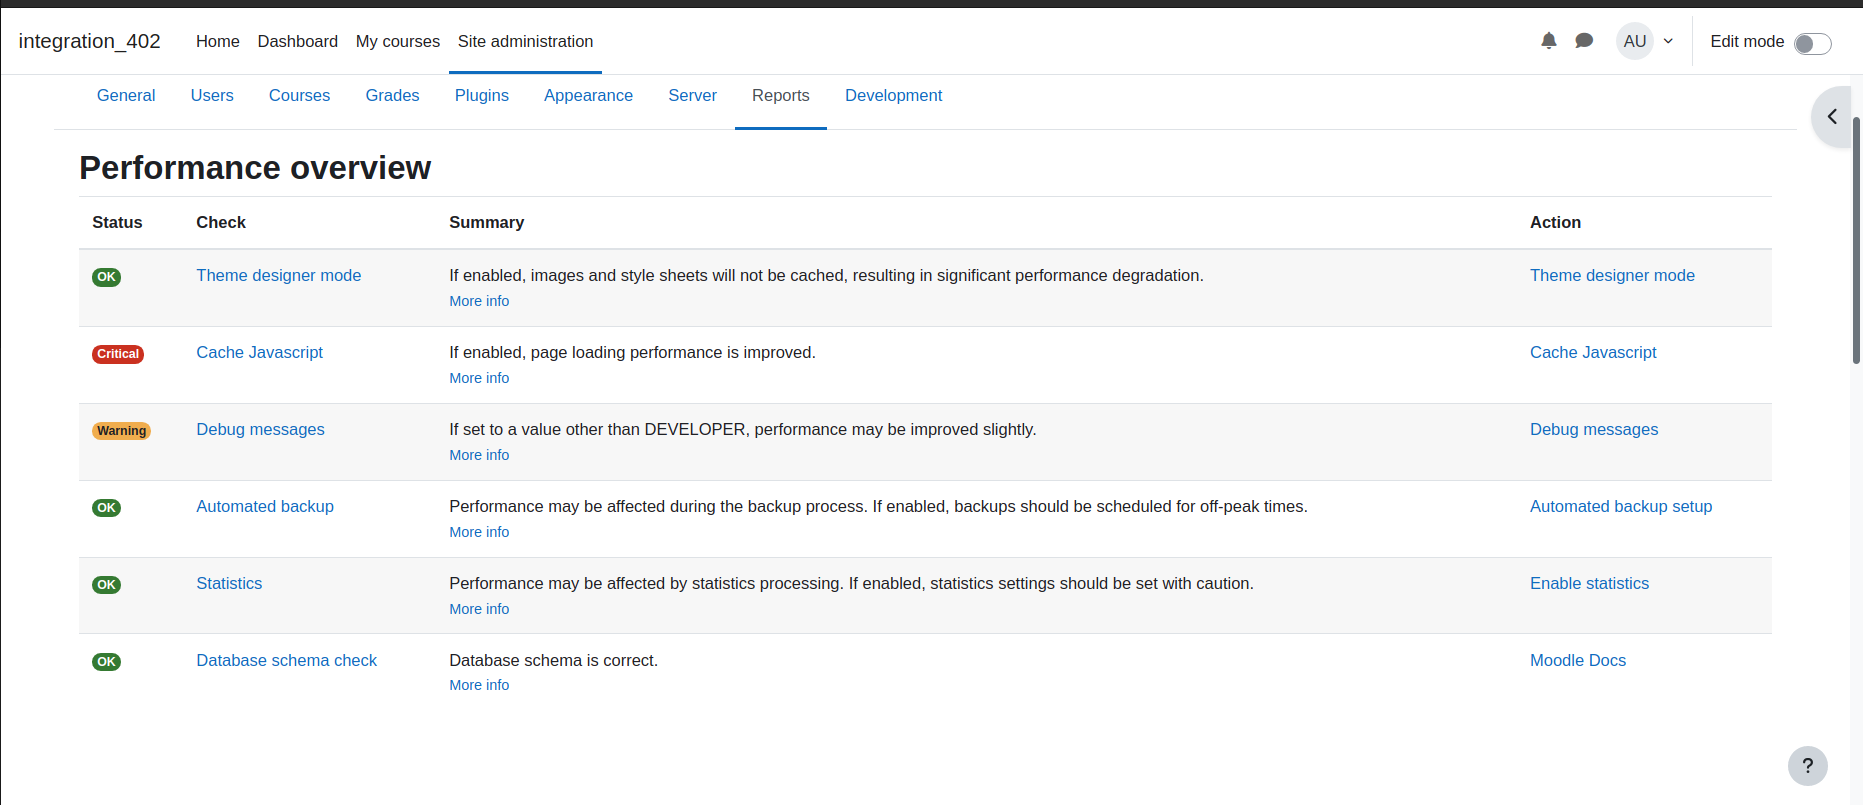Open the messaging chat bubble icon

click(1584, 41)
